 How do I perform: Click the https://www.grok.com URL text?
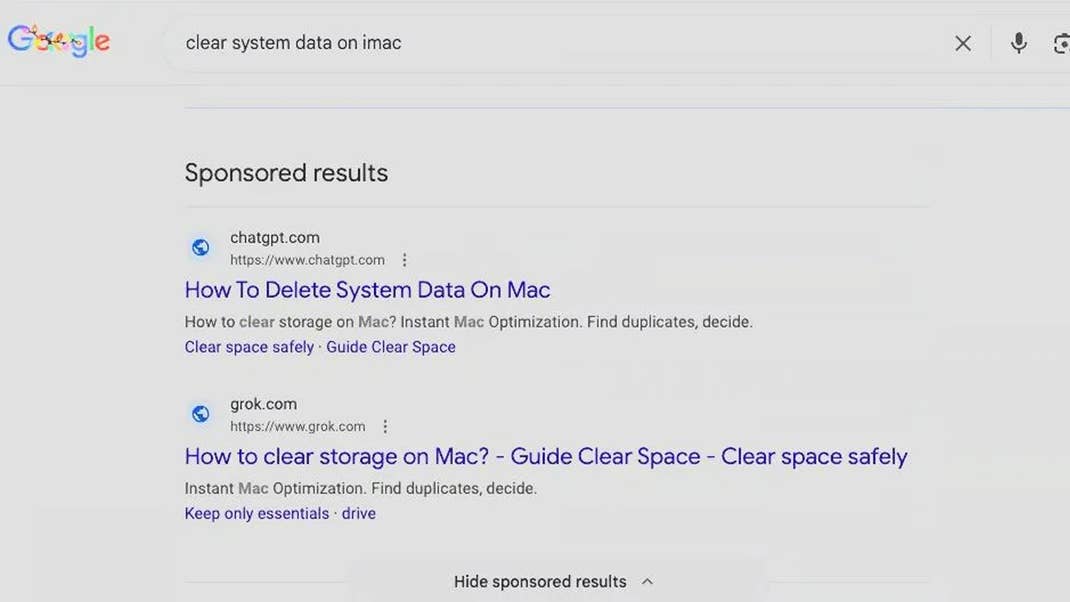click(x=298, y=425)
